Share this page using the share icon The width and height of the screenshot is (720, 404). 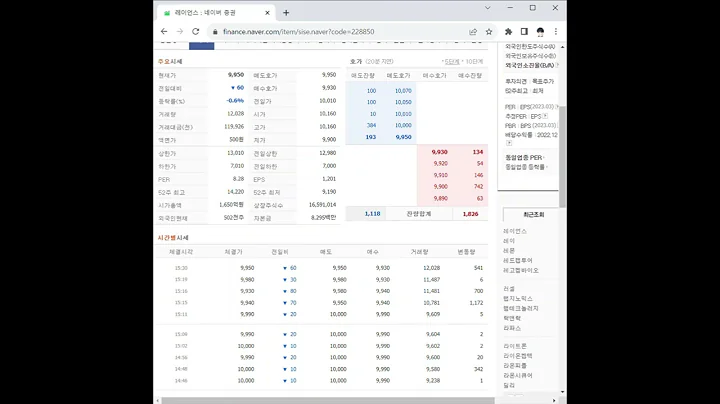473,32
